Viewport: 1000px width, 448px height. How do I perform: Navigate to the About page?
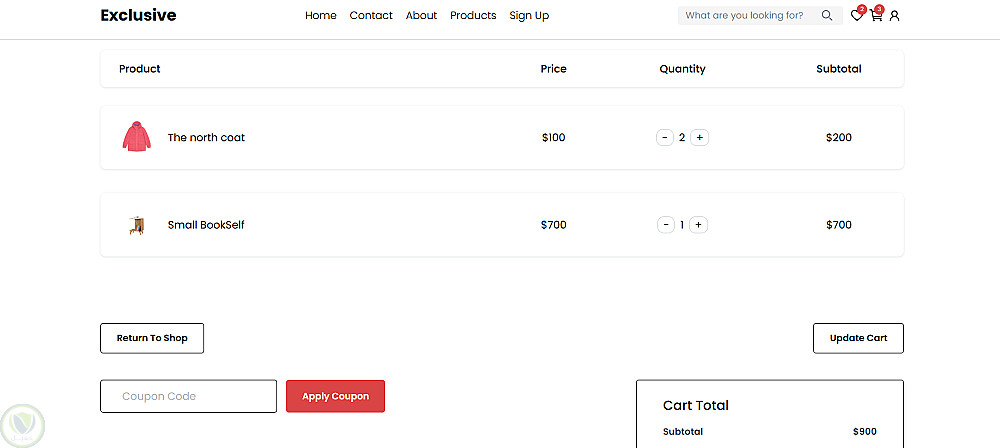coord(421,16)
